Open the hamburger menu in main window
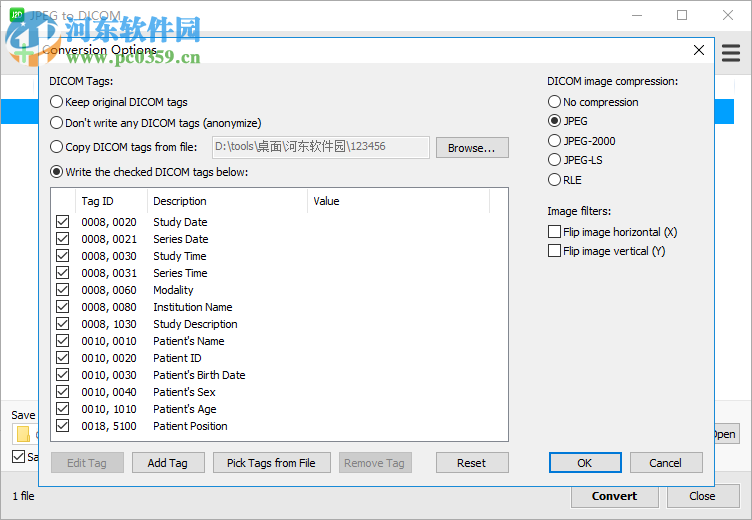This screenshot has width=752, height=520. tap(730, 53)
